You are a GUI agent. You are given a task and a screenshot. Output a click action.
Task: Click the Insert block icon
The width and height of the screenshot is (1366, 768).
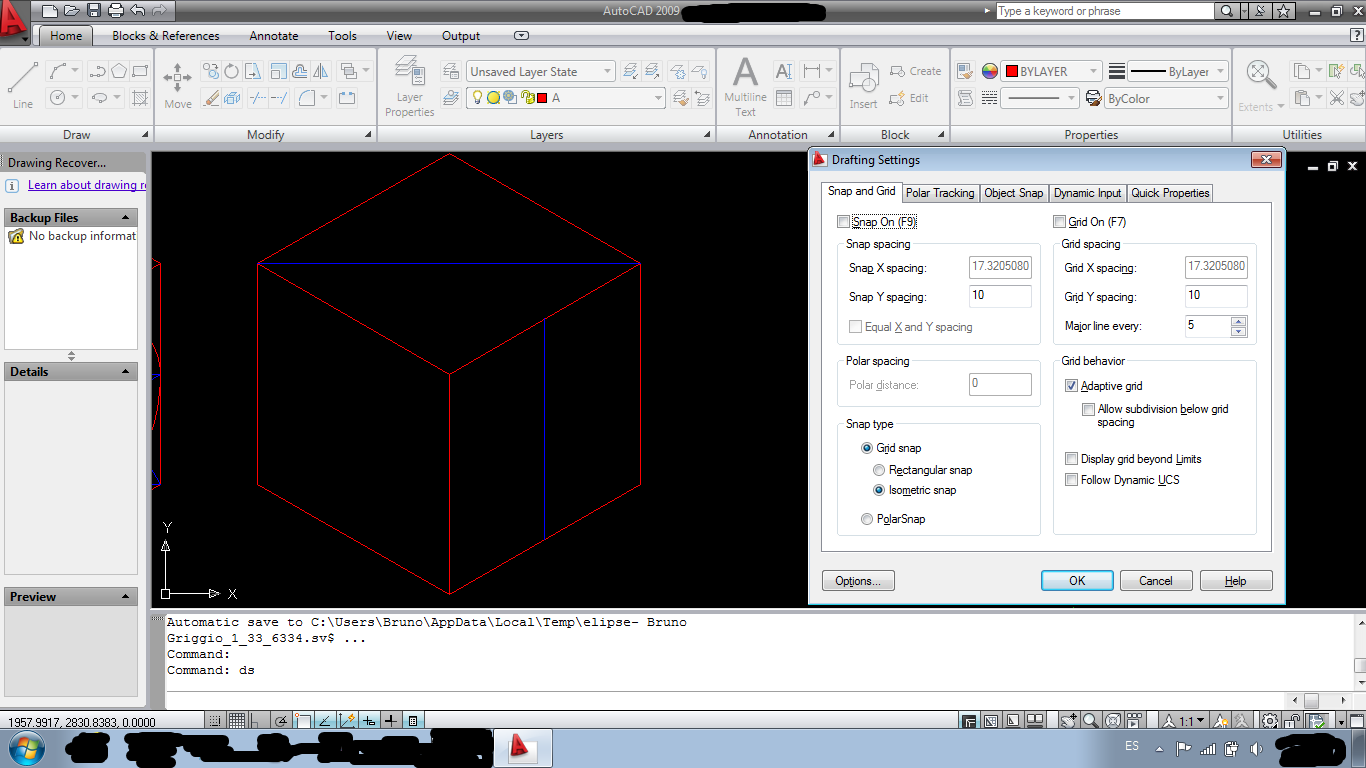click(x=863, y=85)
